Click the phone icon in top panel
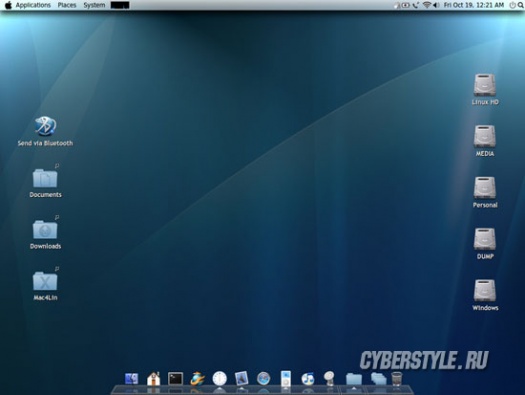The height and width of the screenshot is (395, 525). (x=416, y=5)
